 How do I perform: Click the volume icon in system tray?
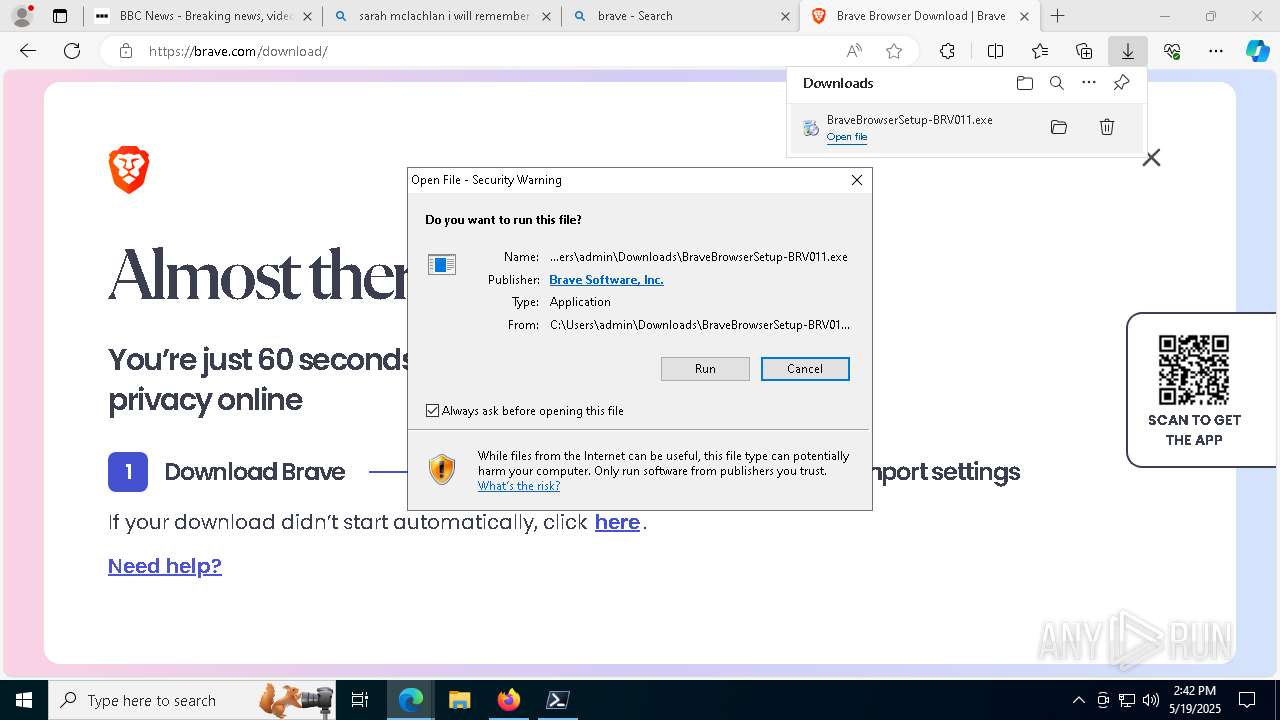tap(1151, 700)
